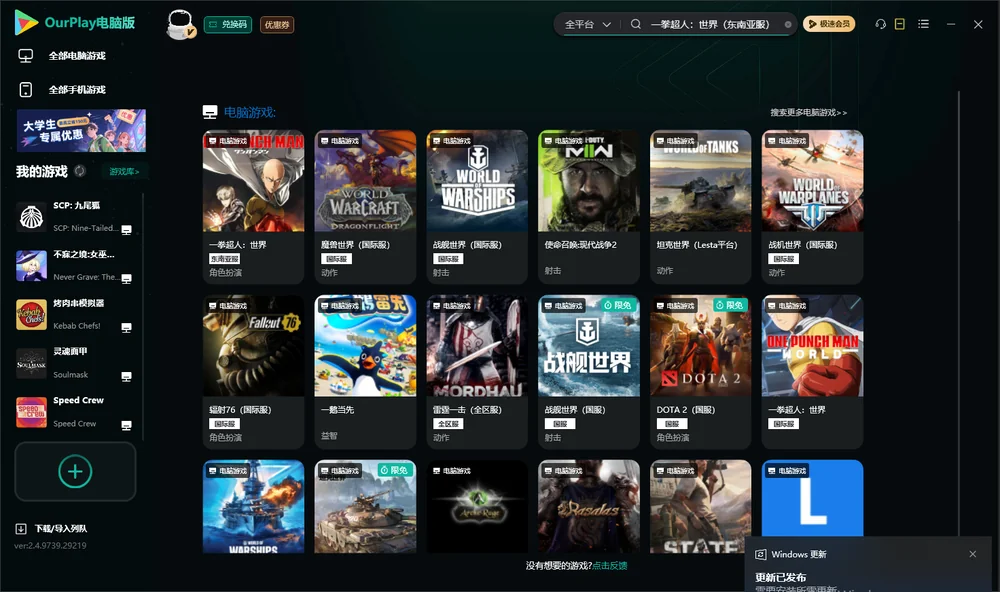The height and width of the screenshot is (592, 1000).
Task: Clear the search text with x icon
Action: (x=788, y=24)
